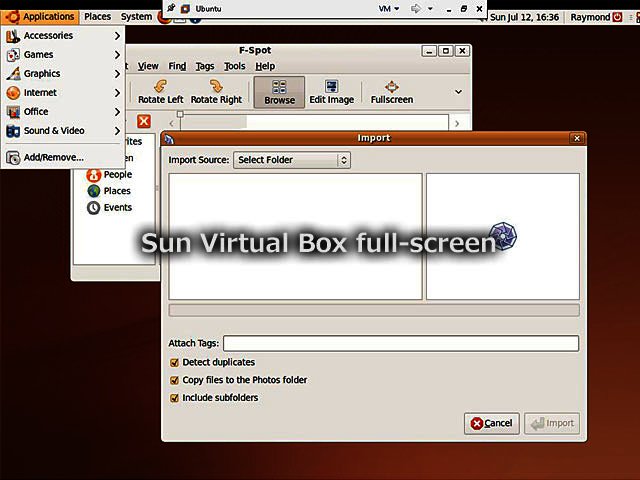Click the Attach Tags text field
This screenshot has height=480, width=640.
(x=400, y=344)
